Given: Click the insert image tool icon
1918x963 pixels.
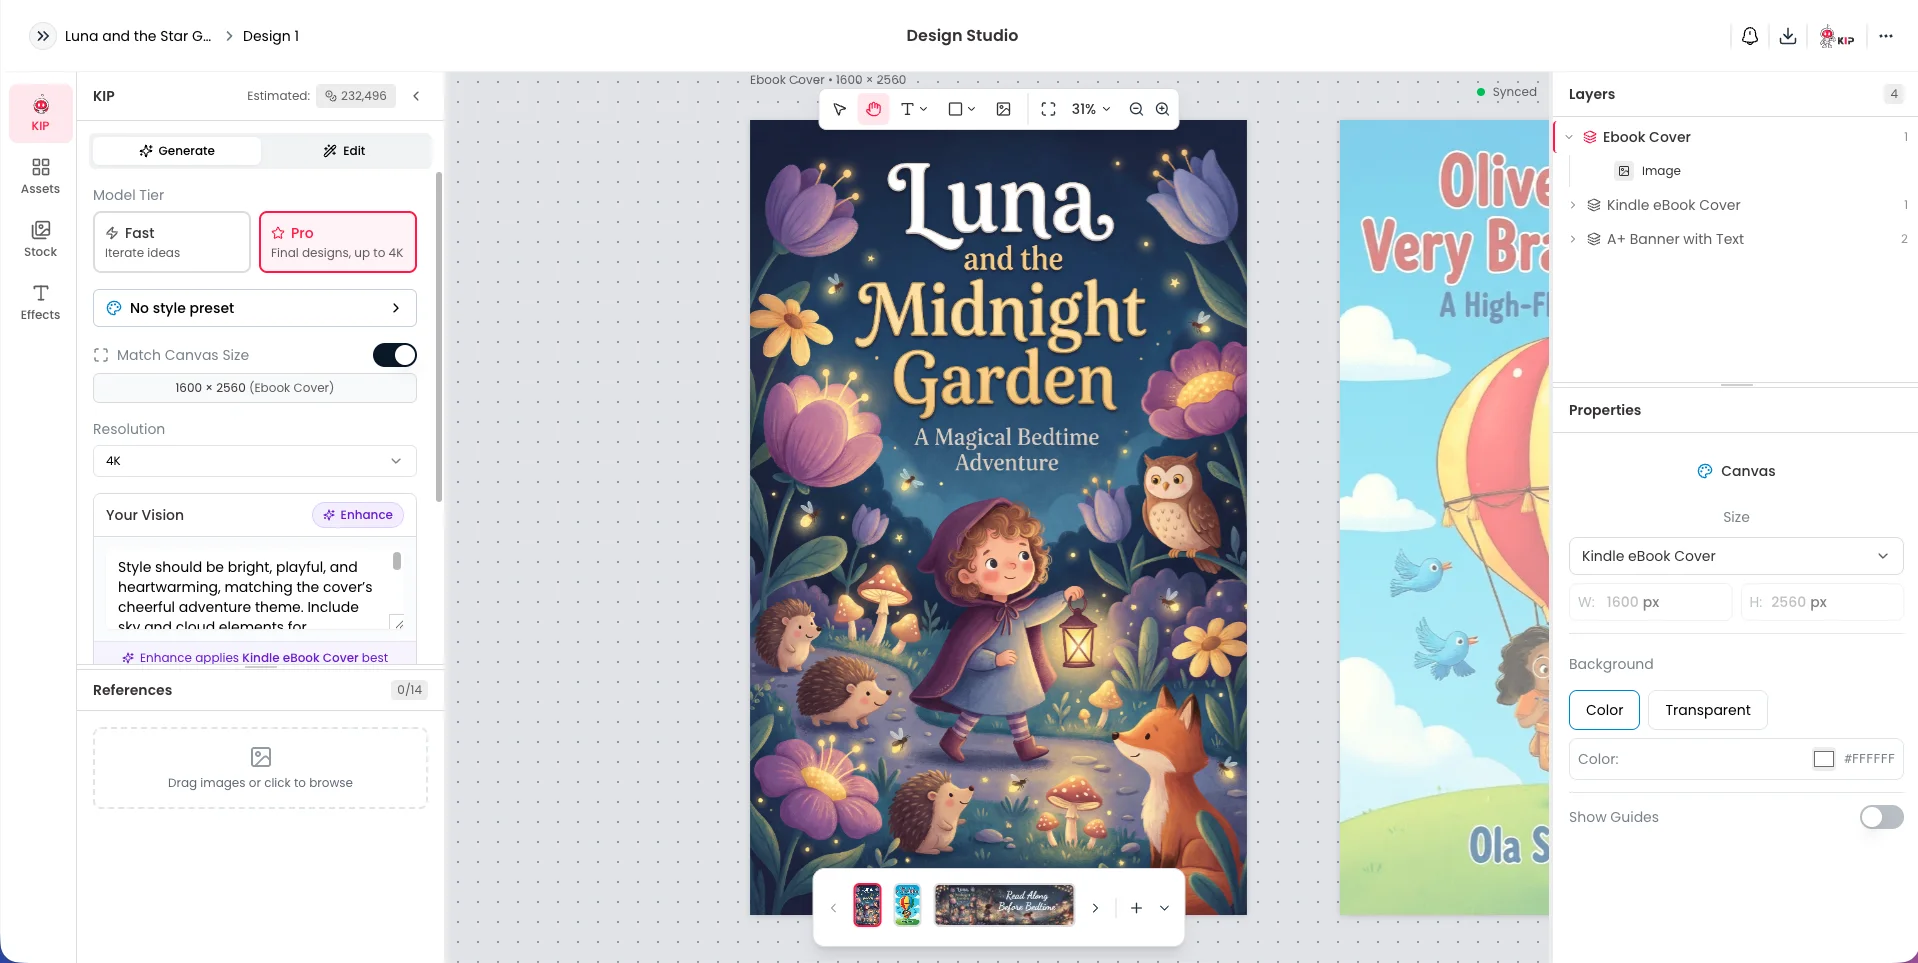Looking at the screenshot, I should tap(1004, 109).
